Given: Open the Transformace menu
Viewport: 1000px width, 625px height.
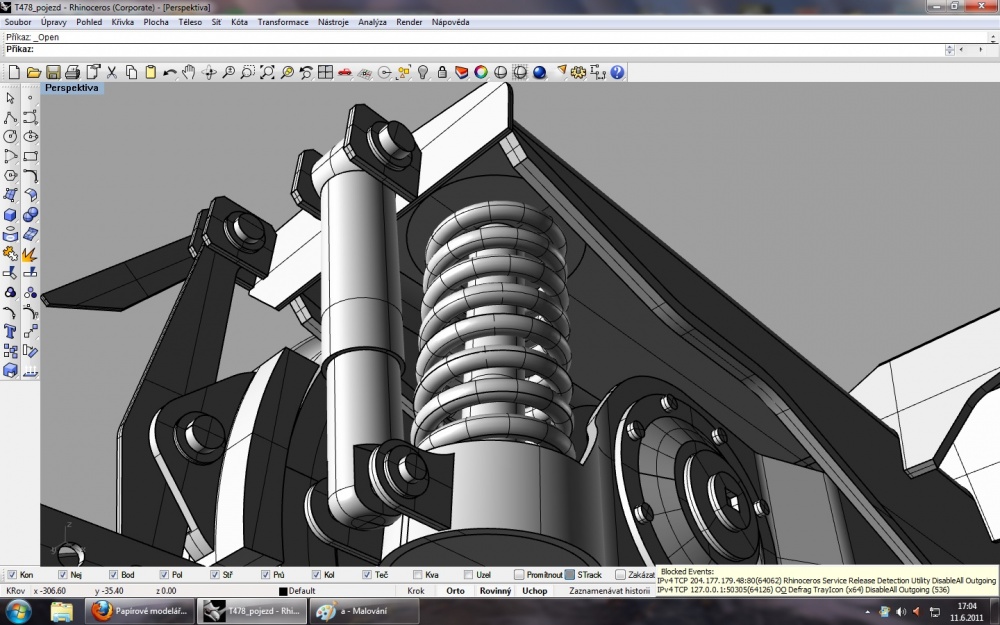Looking at the screenshot, I should click(x=283, y=22).
